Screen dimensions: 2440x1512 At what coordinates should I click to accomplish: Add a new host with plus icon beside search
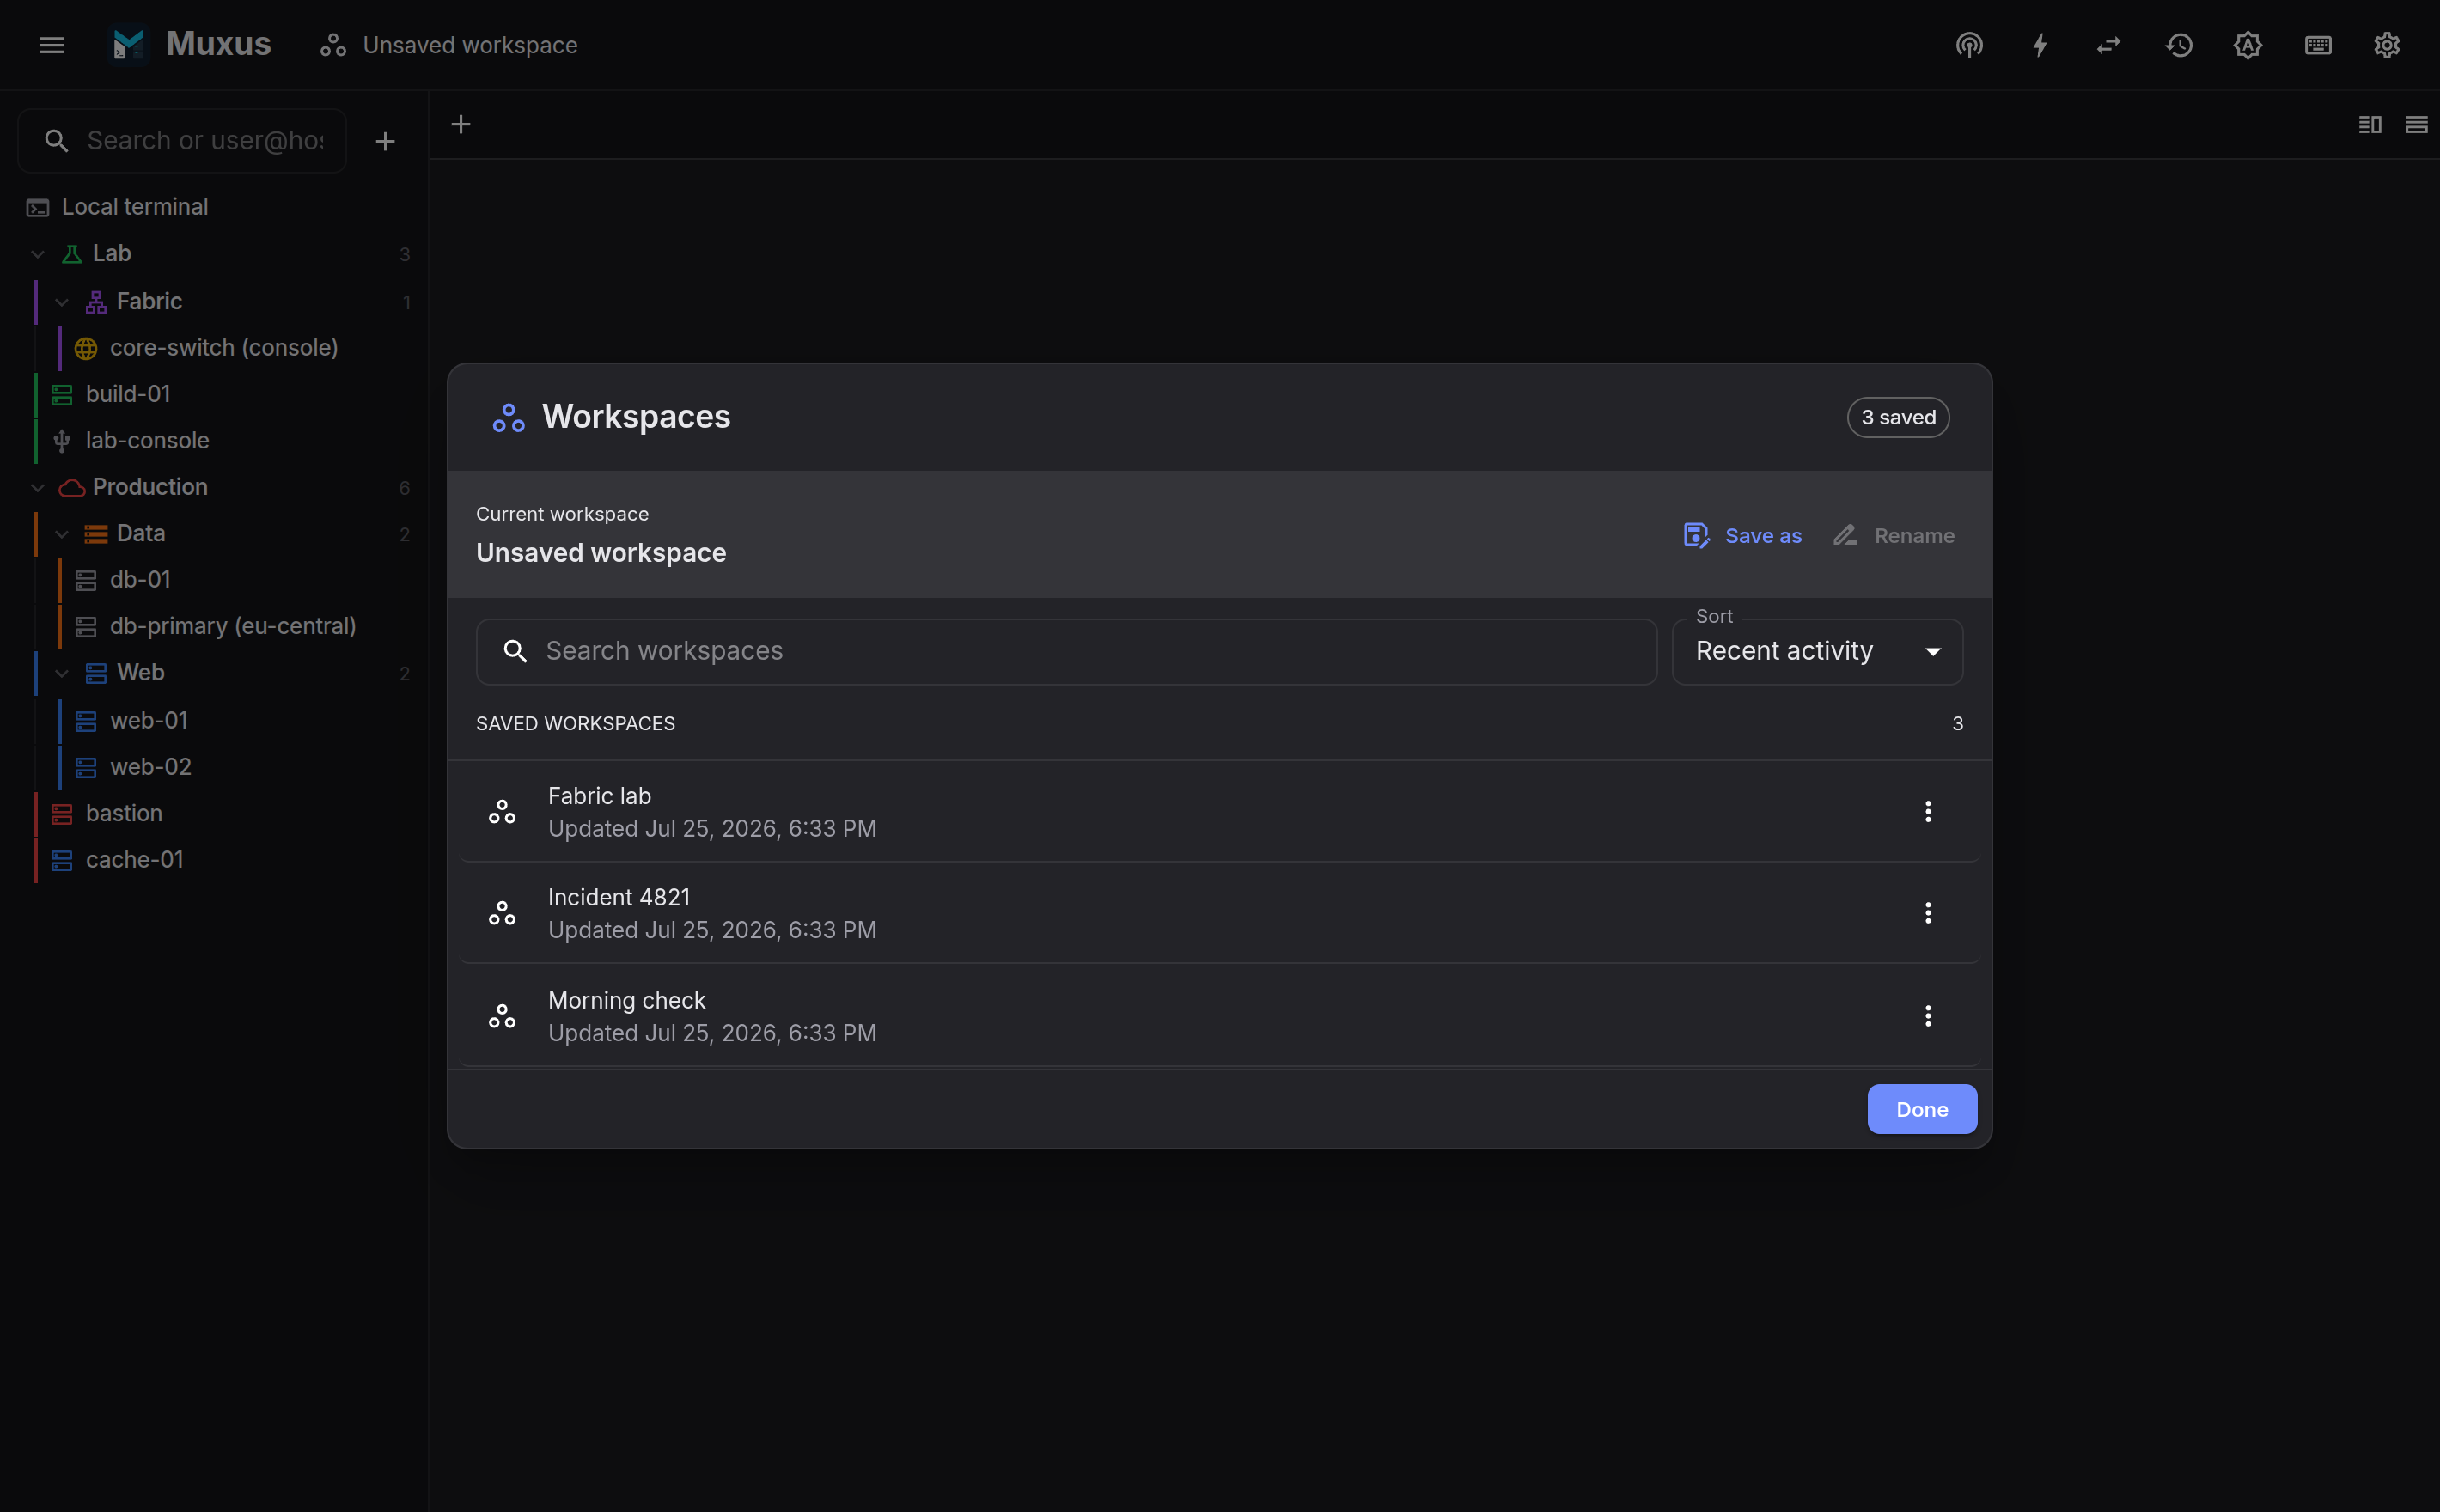tap(385, 141)
